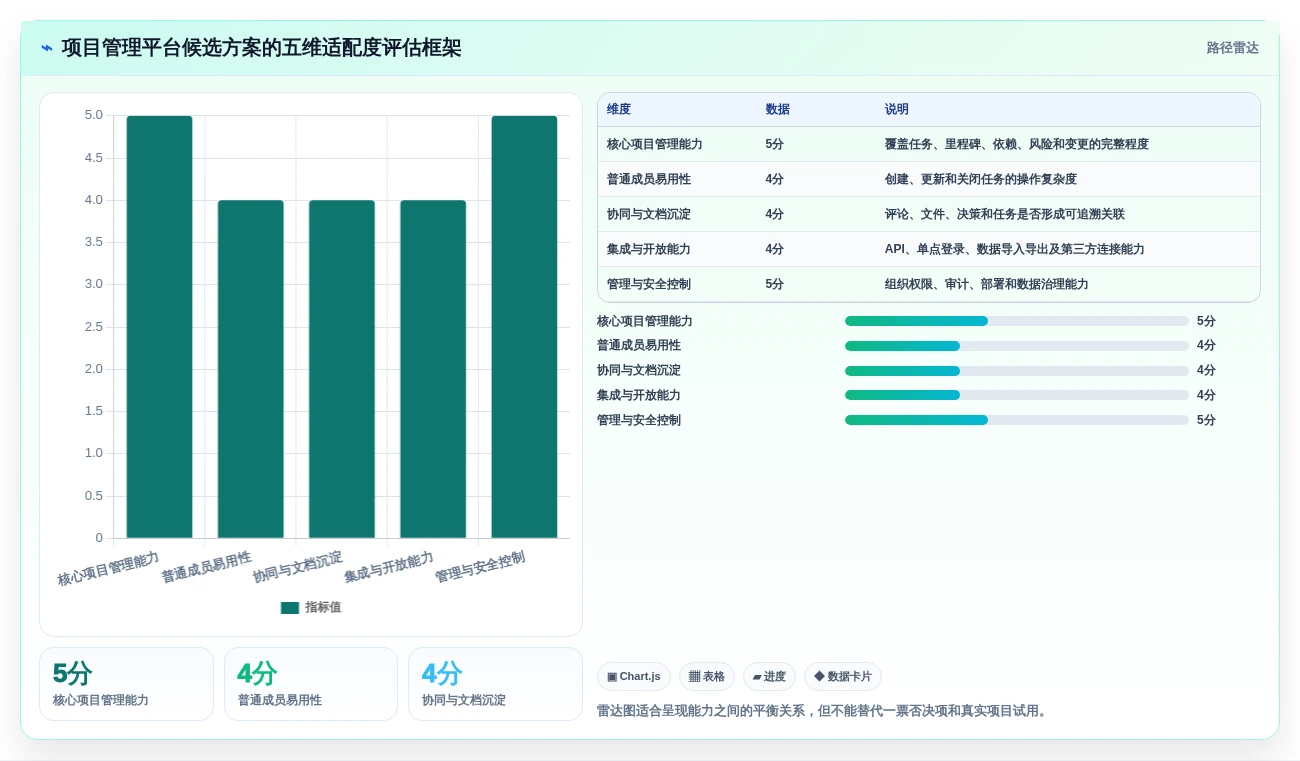This screenshot has width=1300, height=761.
Task: Click the 核心项目管理能力 bar in chart
Action: [159, 327]
